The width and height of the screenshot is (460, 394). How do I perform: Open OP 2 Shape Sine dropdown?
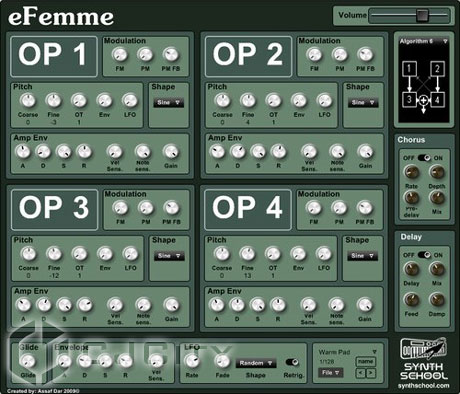click(x=363, y=103)
